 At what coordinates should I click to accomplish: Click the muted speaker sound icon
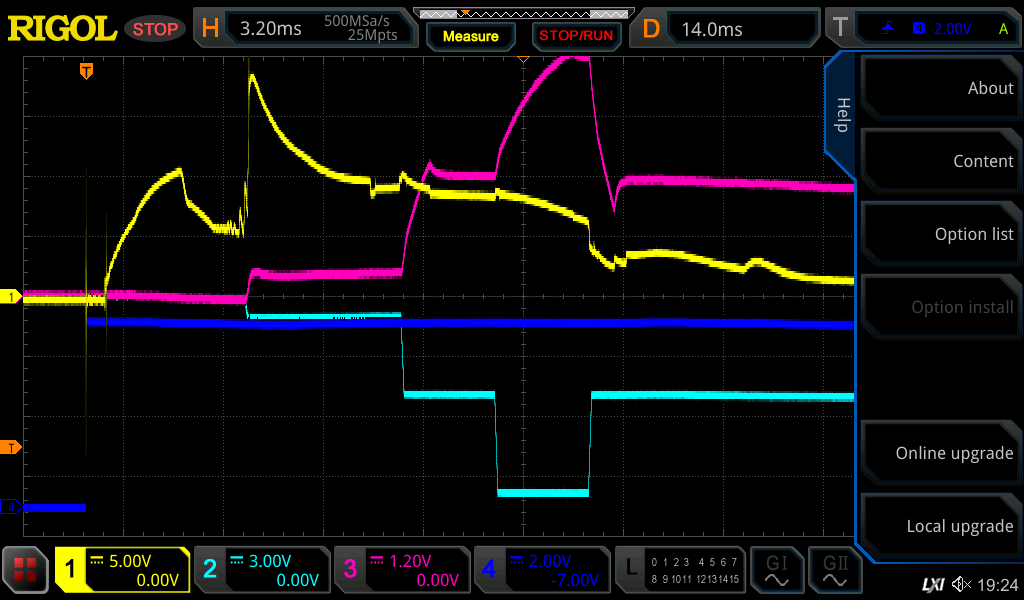coord(961,584)
